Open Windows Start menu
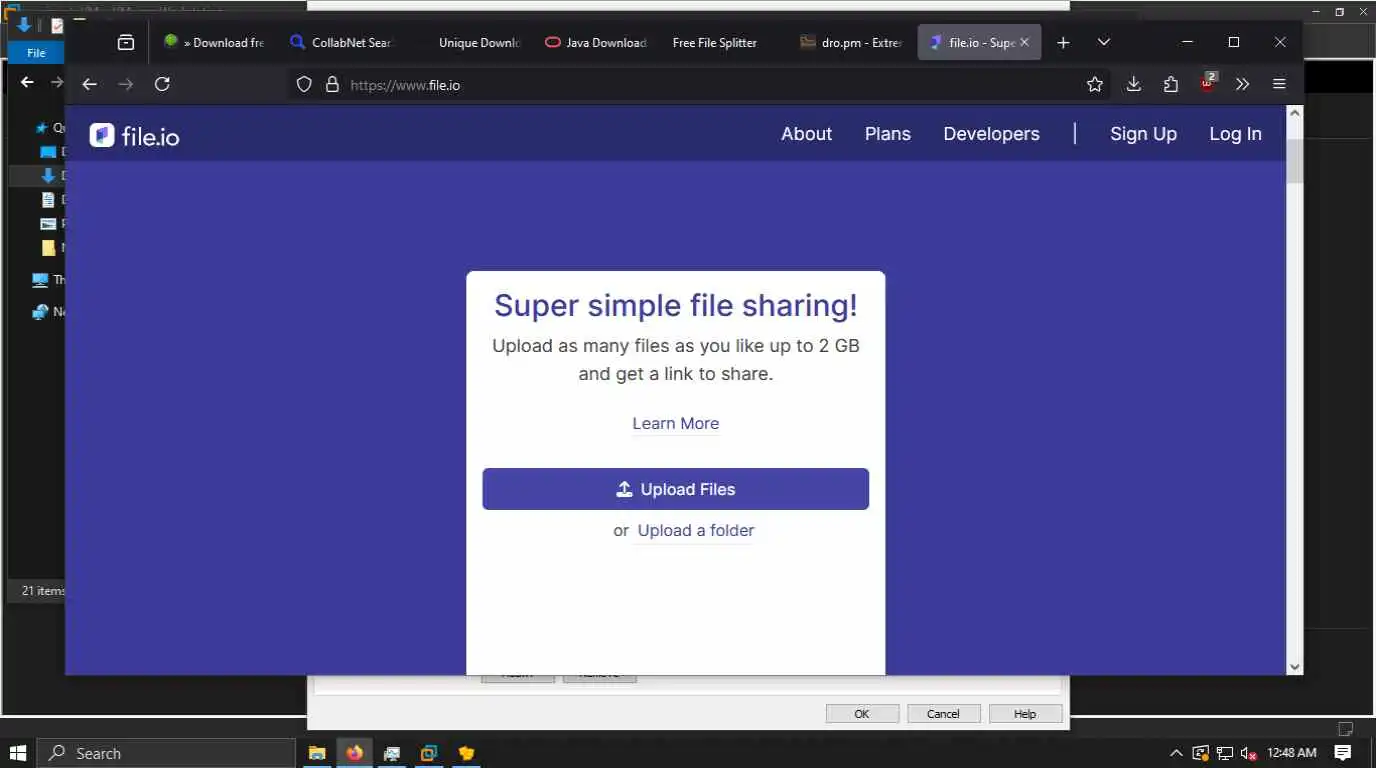This screenshot has width=1376, height=768. (18, 753)
